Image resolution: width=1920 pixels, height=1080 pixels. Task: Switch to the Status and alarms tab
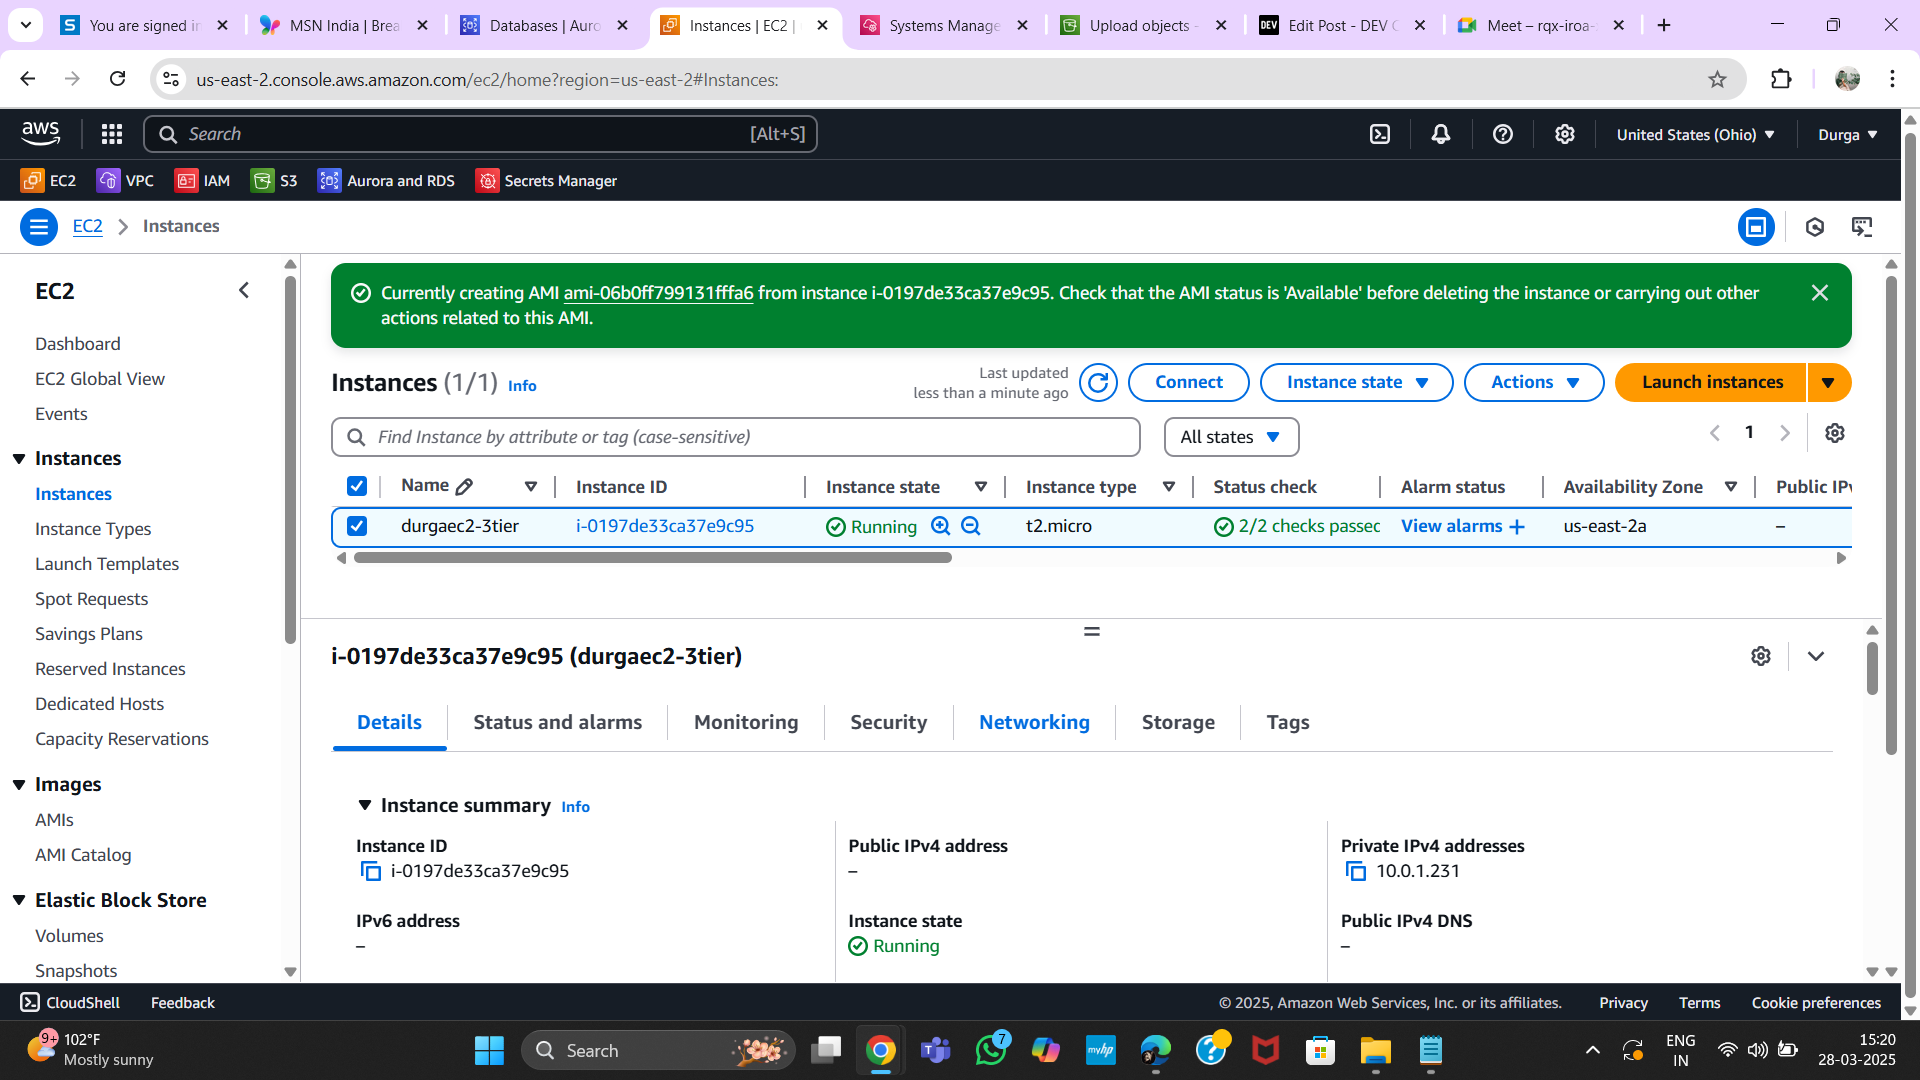[x=557, y=723]
